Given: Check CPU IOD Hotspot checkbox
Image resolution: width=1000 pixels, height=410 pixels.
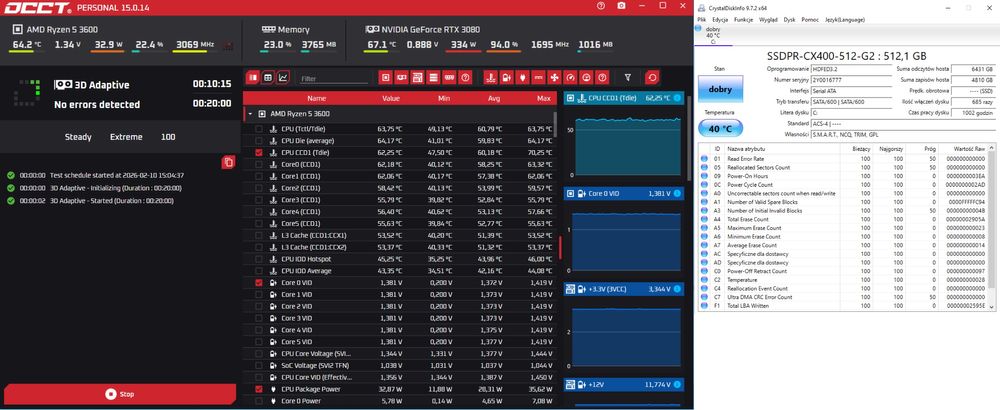Looking at the screenshot, I should pos(258,259).
